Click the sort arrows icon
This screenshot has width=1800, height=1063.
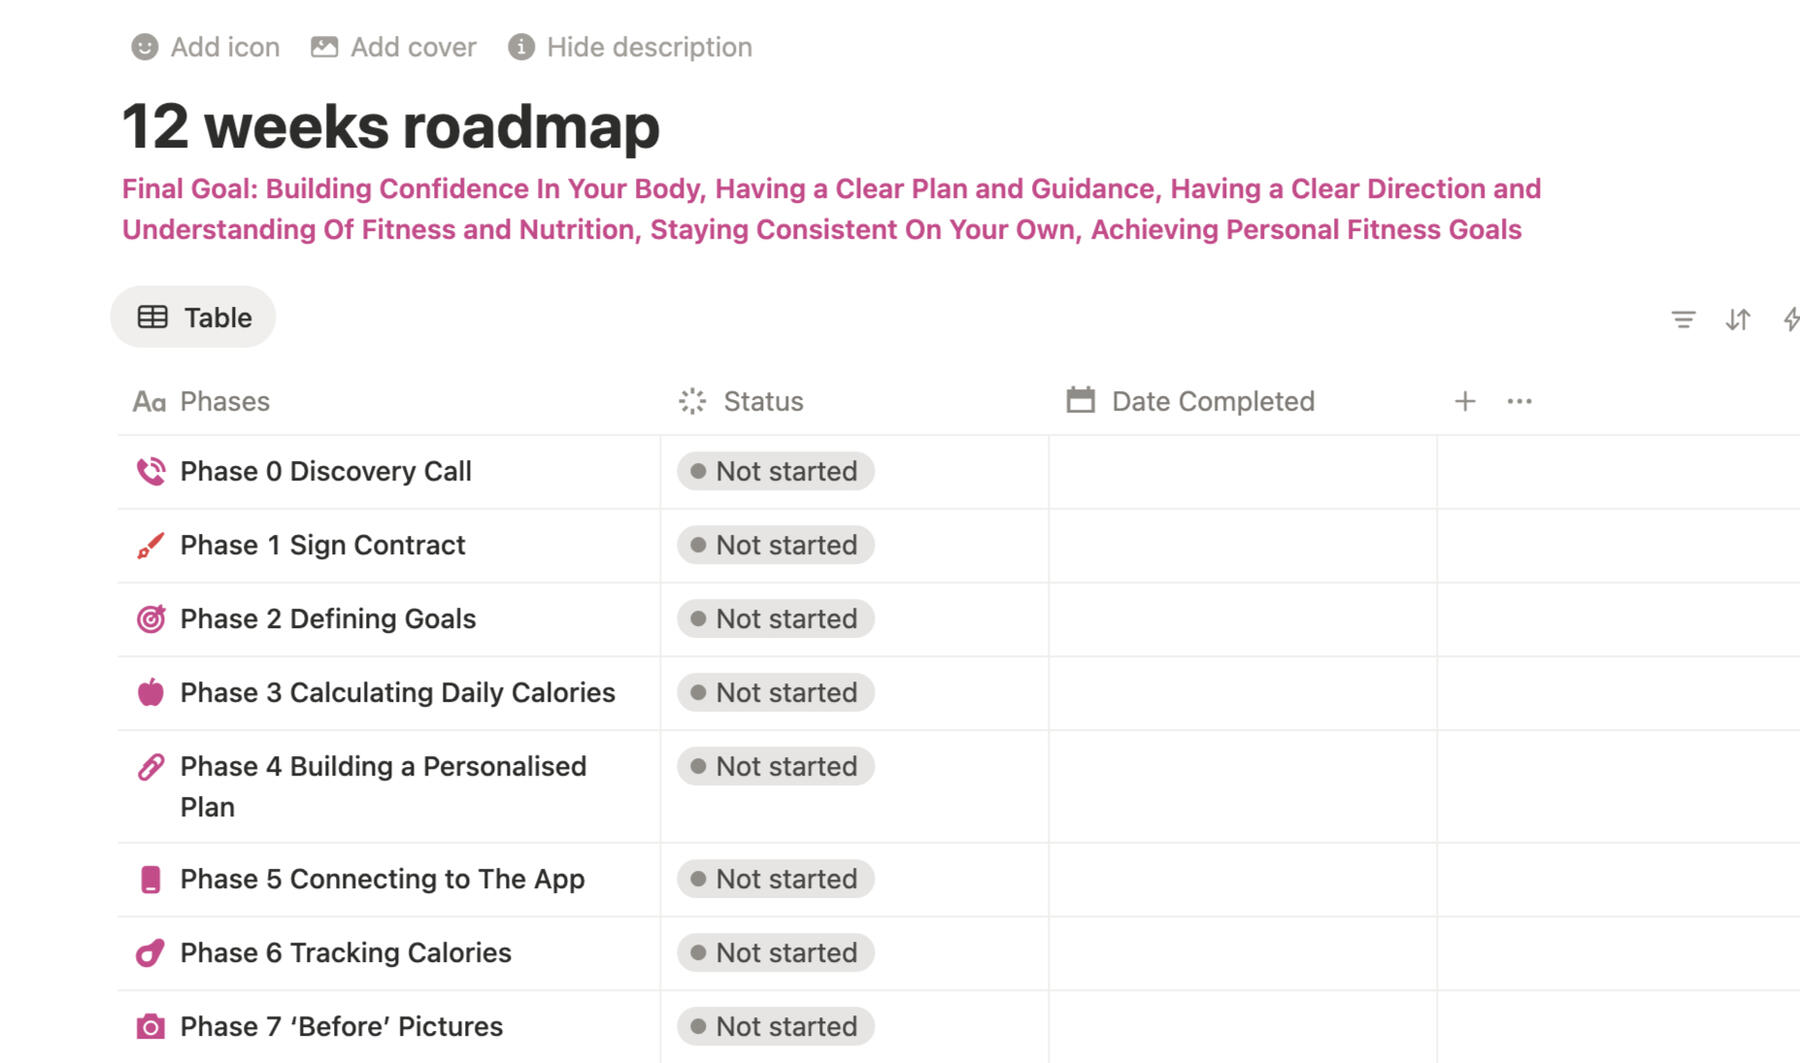1738,319
